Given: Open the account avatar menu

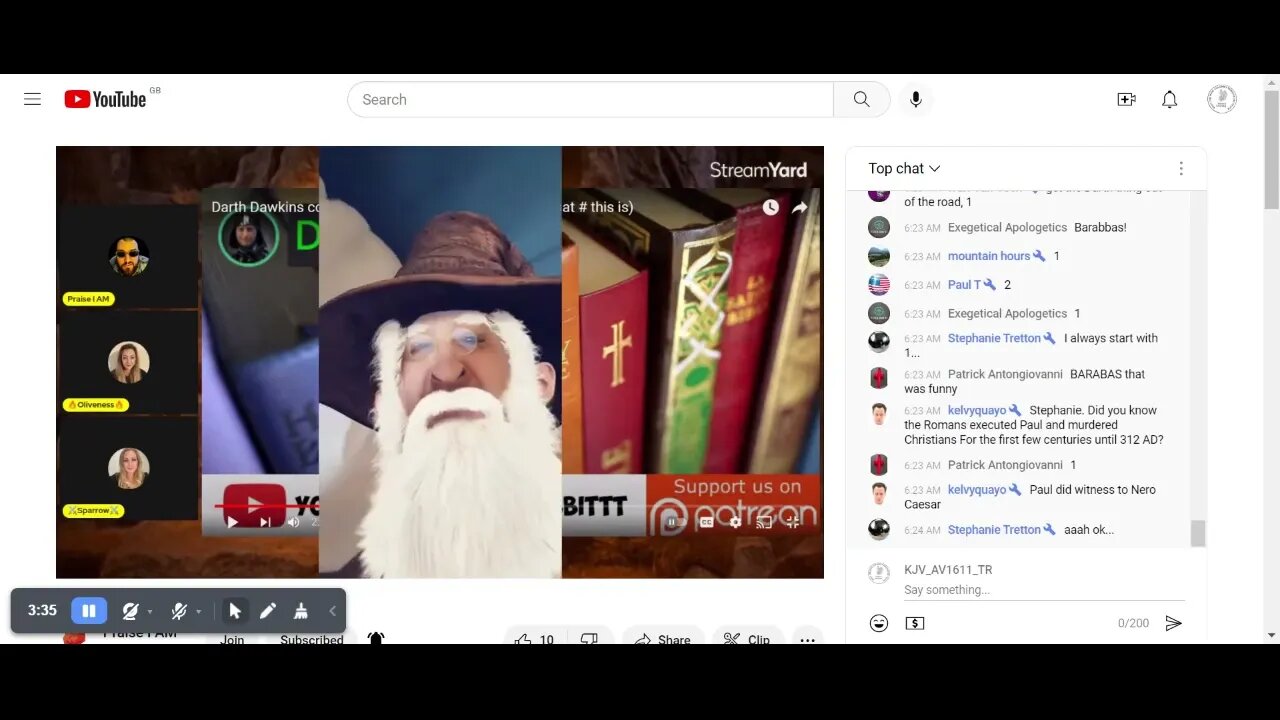Looking at the screenshot, I should (x=1221, y=99).
